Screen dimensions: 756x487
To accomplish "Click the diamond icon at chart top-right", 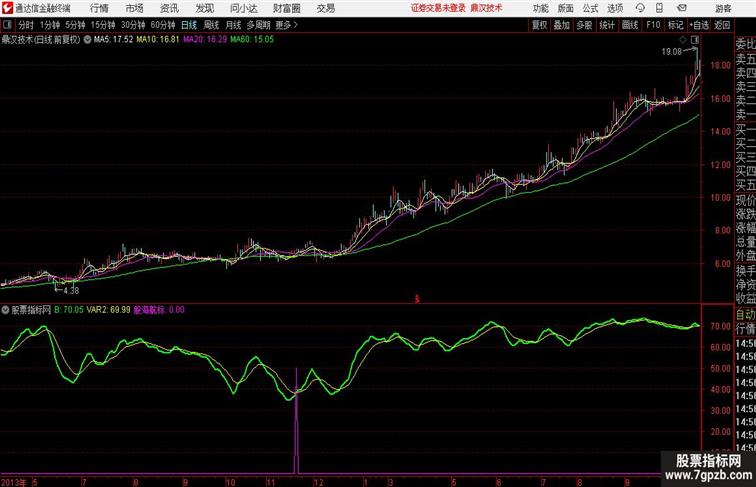I will click(x=683, y=40).
